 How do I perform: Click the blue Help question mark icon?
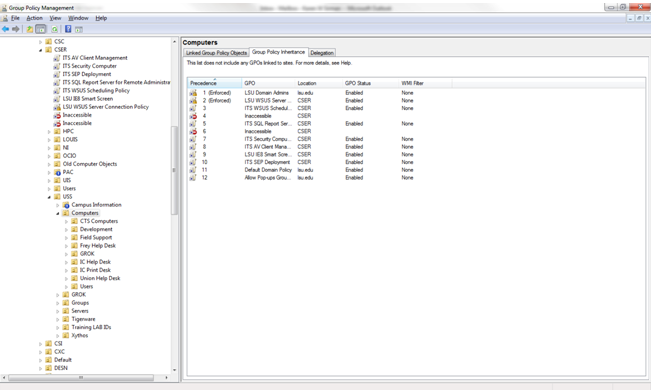pyautogui.click(x=68, y=29)
